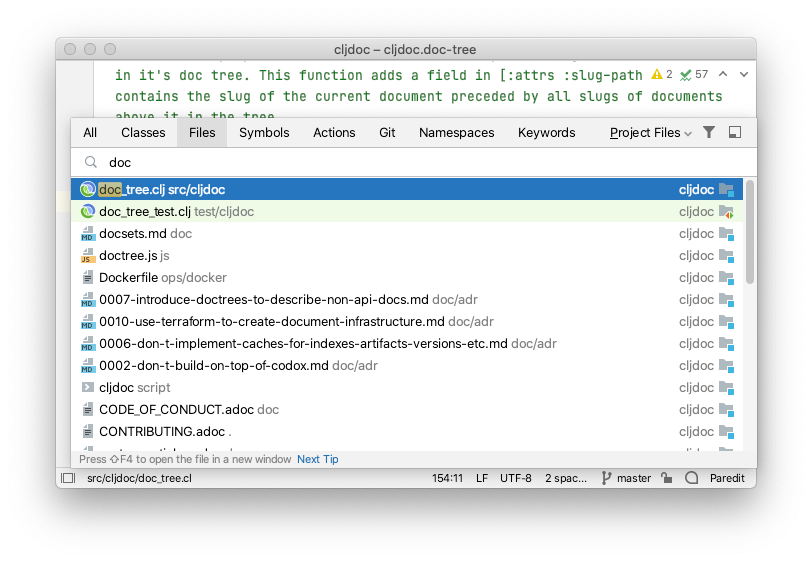Click the read-only lock icon in status bar

[x=666, y=478]
